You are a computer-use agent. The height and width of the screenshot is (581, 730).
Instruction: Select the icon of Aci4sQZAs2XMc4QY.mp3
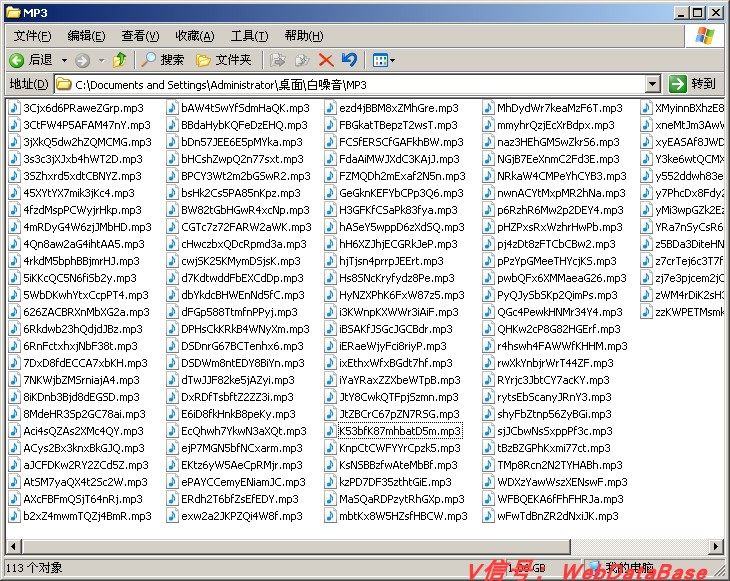pyautogui.click(x=14, y=431)
